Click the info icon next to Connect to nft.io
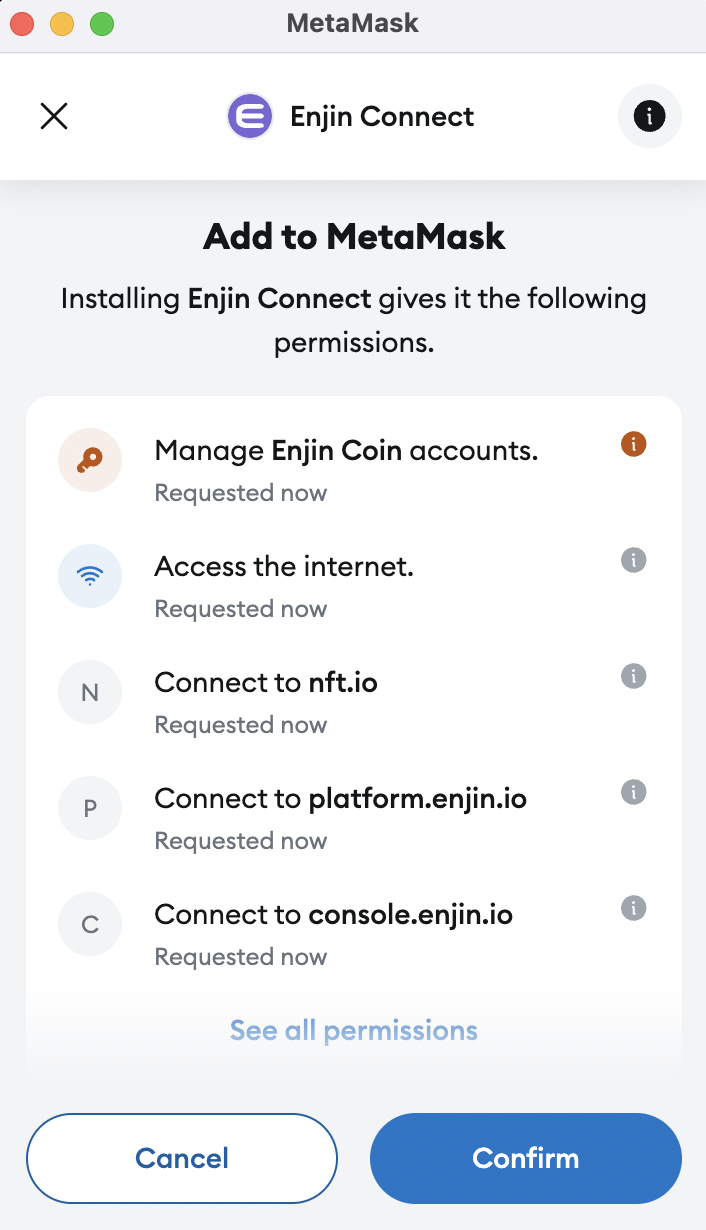Image resolution: width=706 pixels, height=1230 pixels. (x=633, y=676)
